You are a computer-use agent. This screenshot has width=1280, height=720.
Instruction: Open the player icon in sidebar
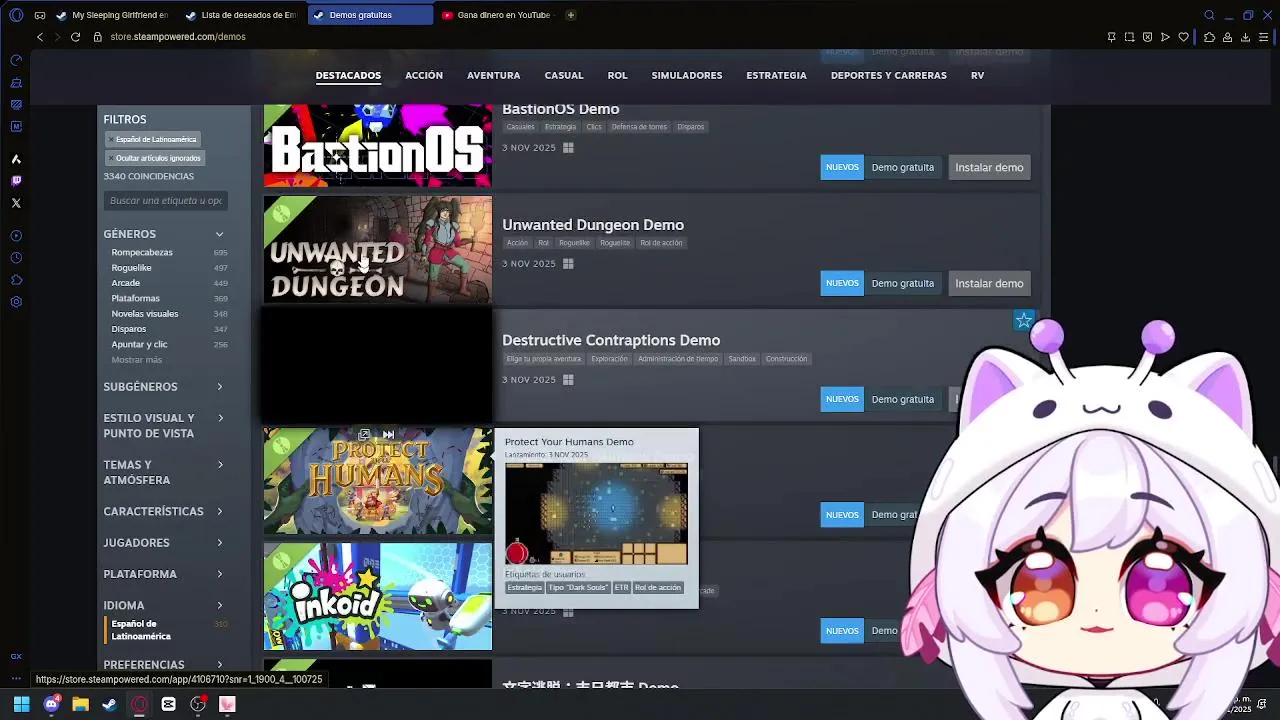click(x=16, y=236)
